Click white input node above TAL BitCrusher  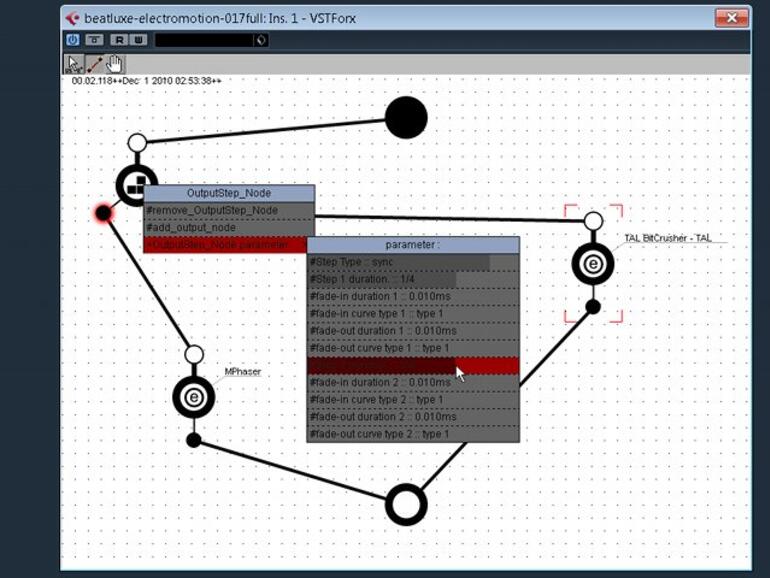(x=593, y=221)
